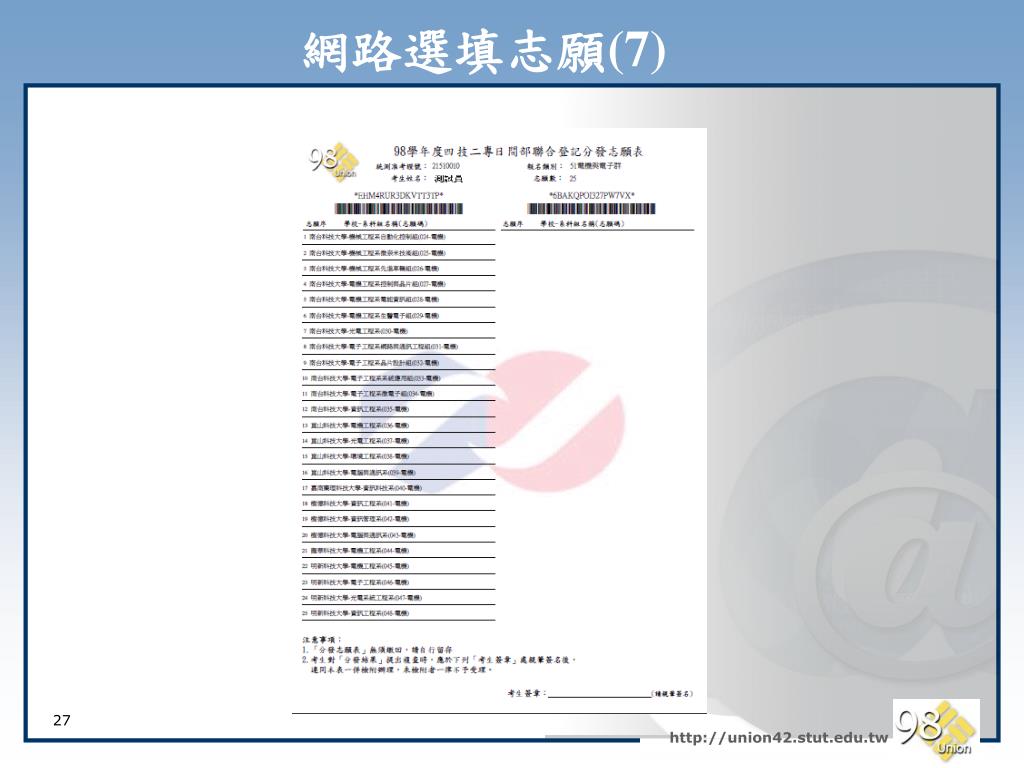Click slide page number 27
Image resolution: width=1024 pixels, height=768 pixels.
[x=61, y=720]
